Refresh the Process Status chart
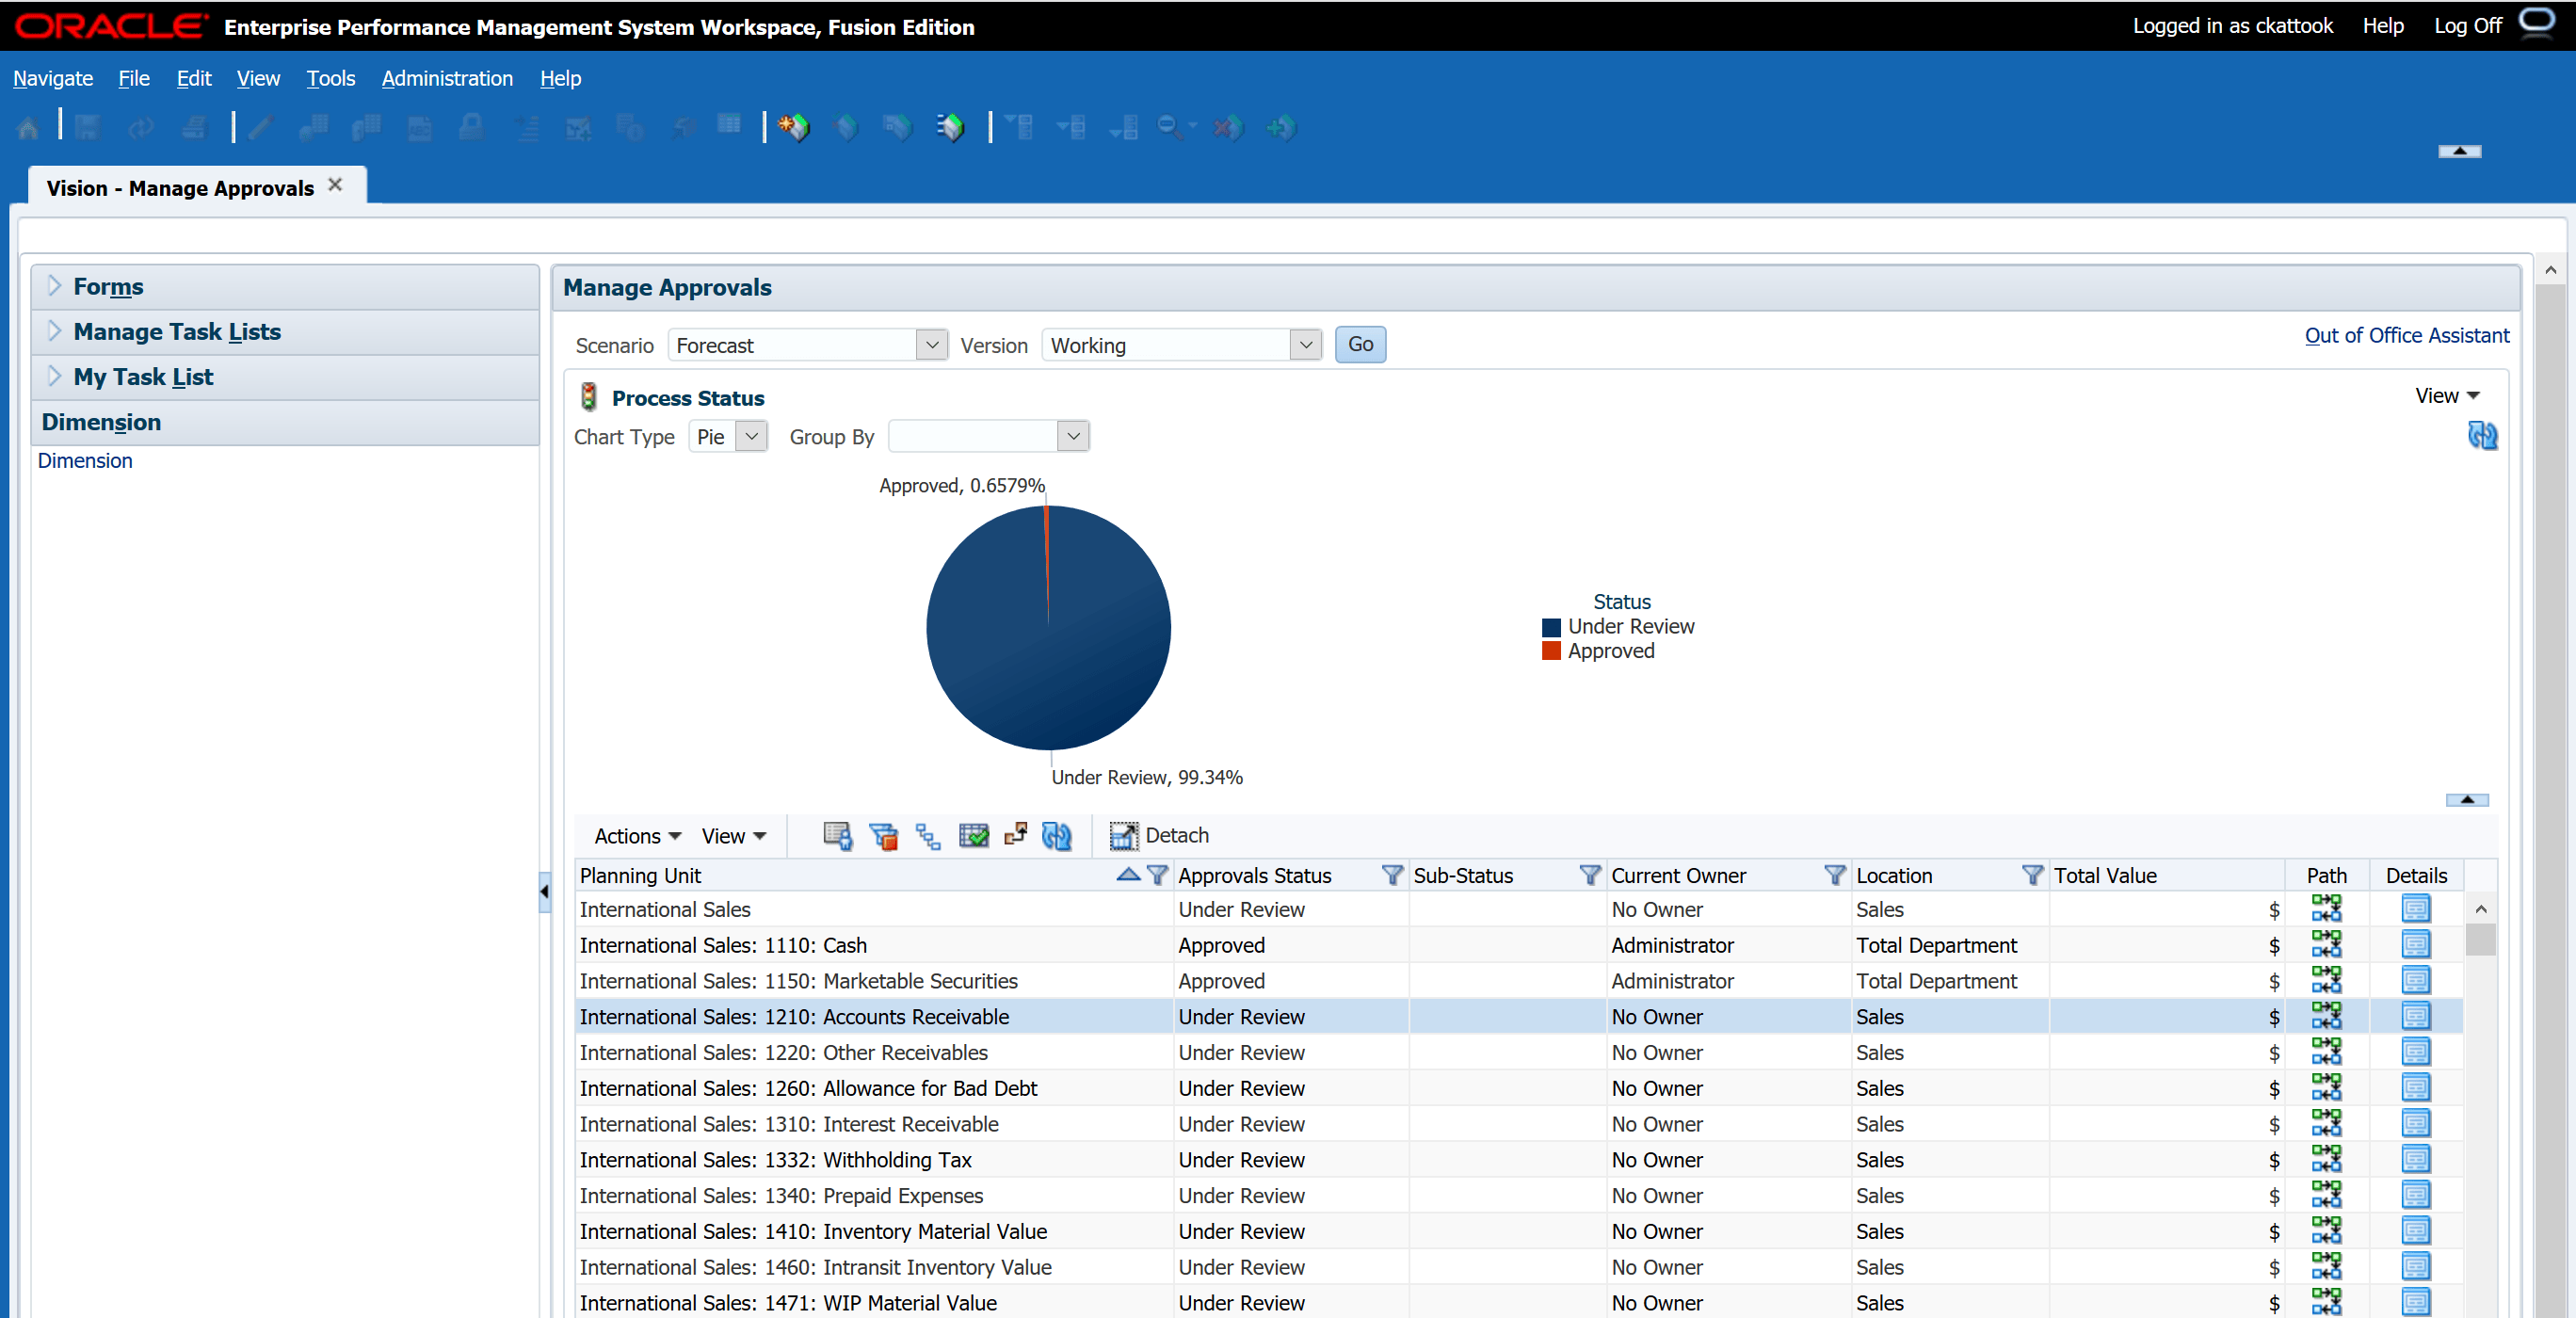Viewport: 2576px width, 1318px height. (2482, 435)
